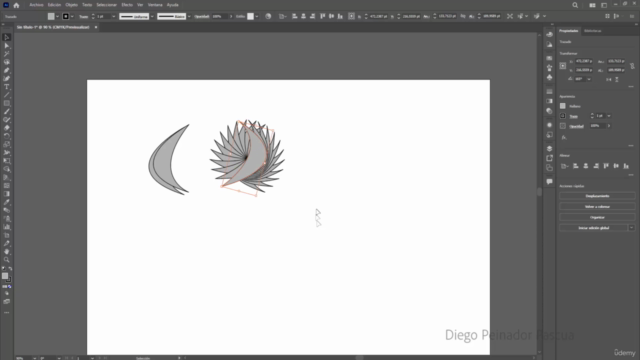Switch to the Bibliotecas panel tab

(x=592, y=31)
